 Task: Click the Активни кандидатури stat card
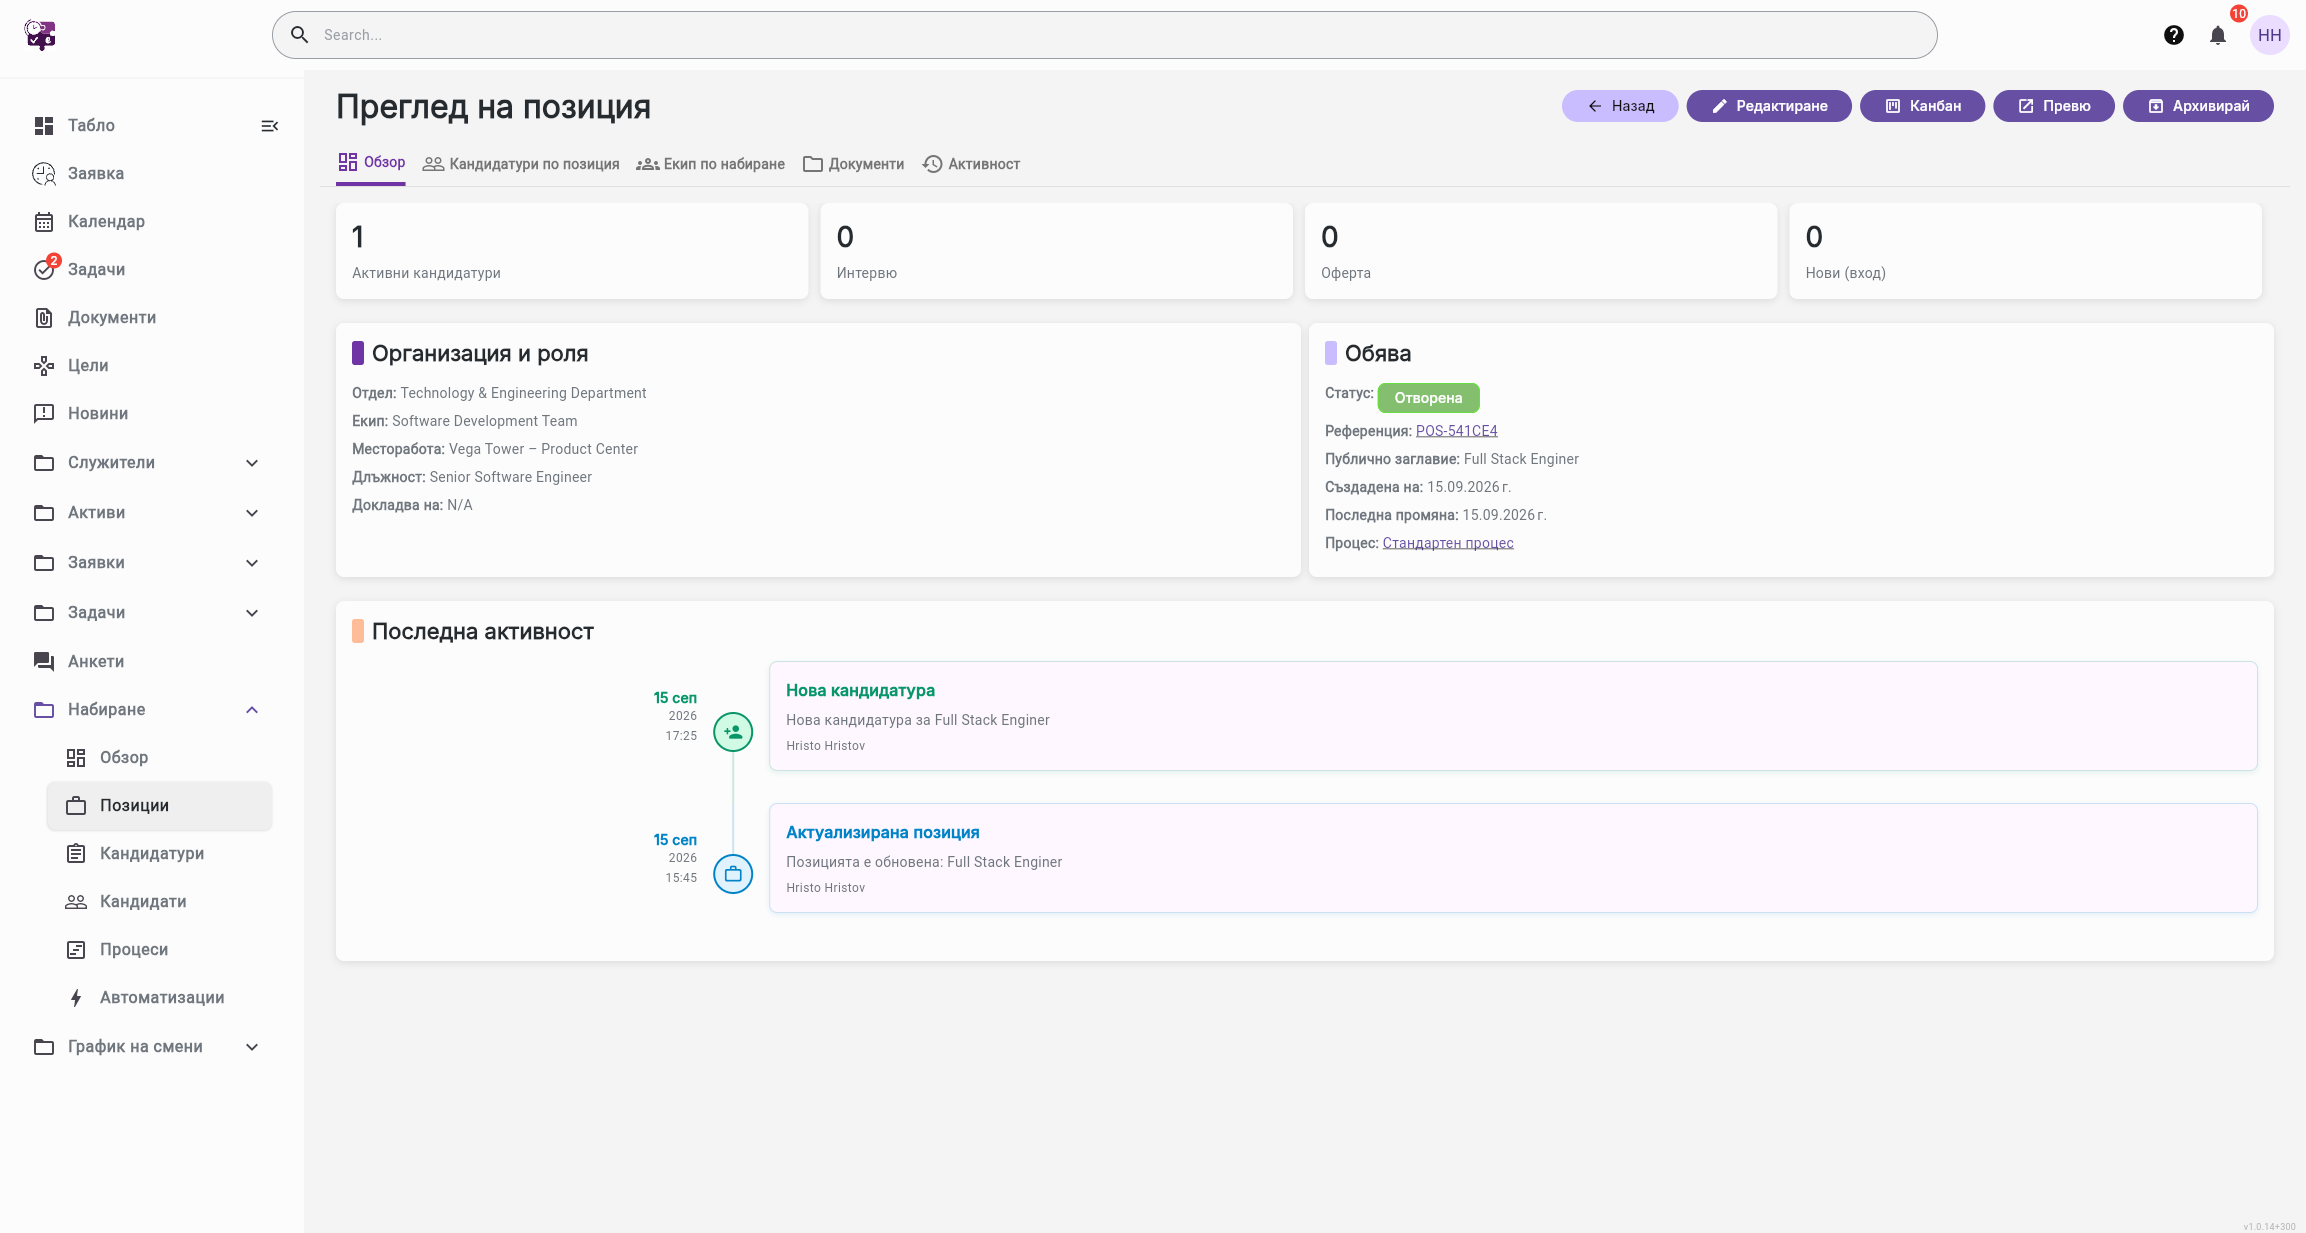point(572,251)
